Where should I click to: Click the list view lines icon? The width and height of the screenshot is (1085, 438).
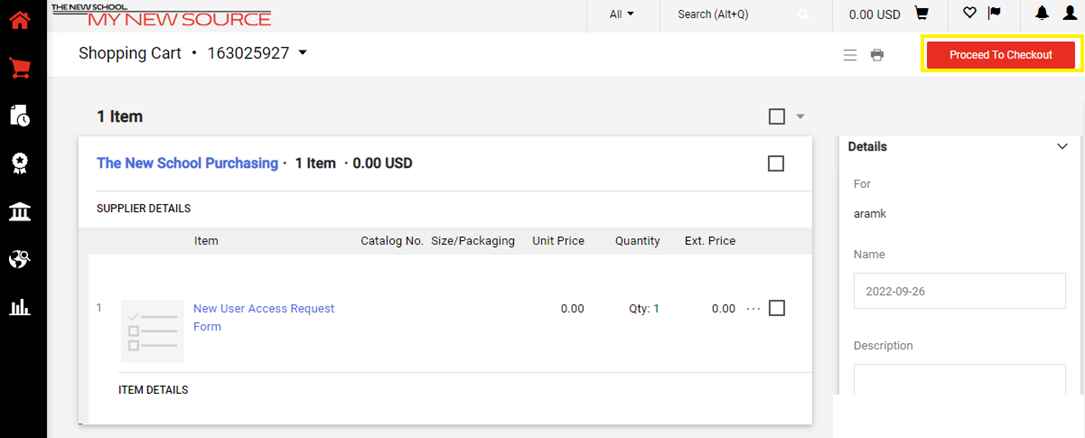850,55
